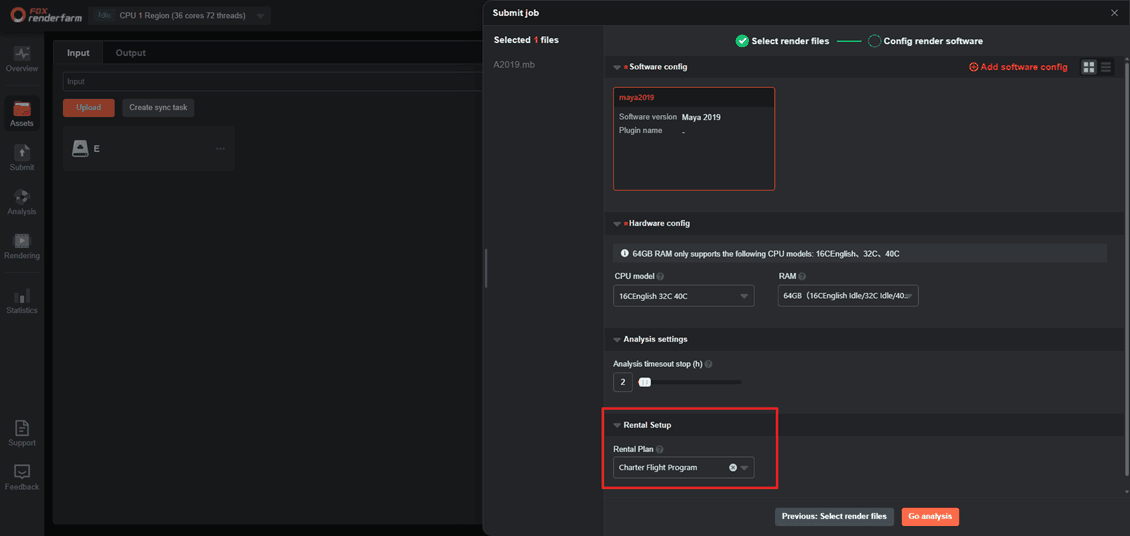Go to the Submit sidebar section
The height and width of the screenshot is (536, 1130).
click(21, 157)
